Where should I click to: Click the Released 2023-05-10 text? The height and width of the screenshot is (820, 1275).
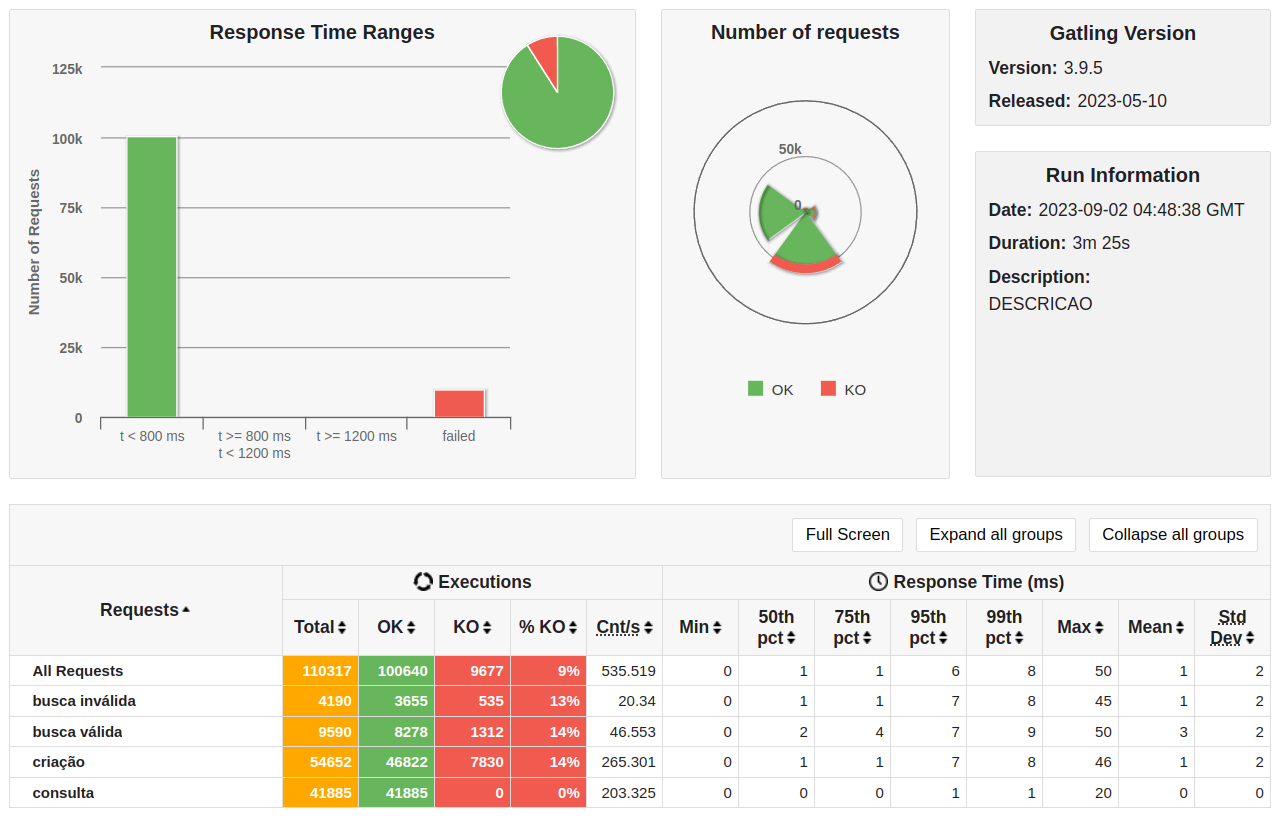pyautogui.click(x=1078, y=101)
